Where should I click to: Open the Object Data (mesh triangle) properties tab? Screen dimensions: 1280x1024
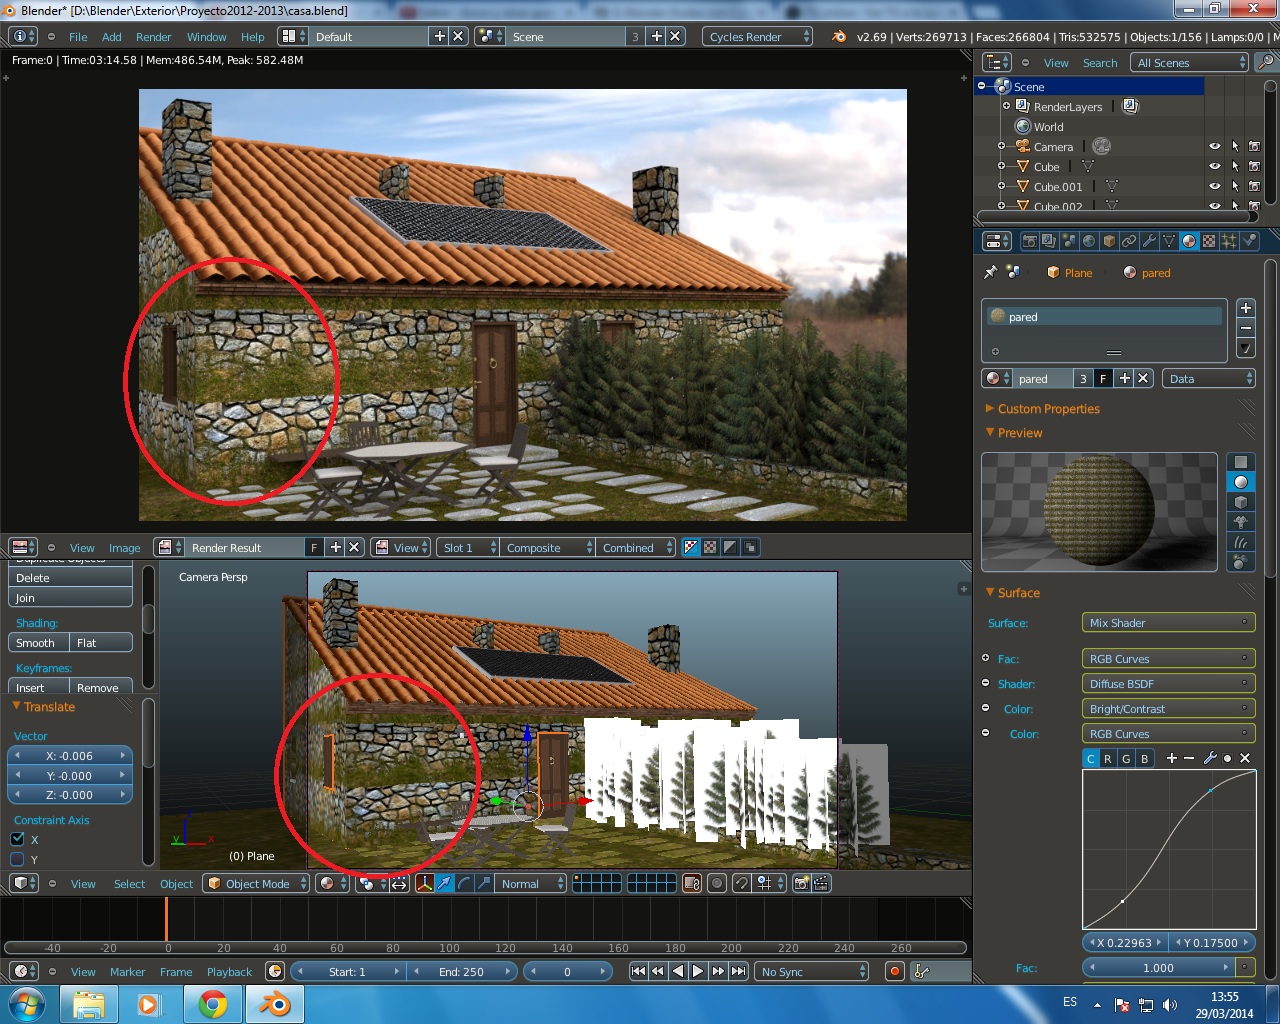[x=1169, y=241]
